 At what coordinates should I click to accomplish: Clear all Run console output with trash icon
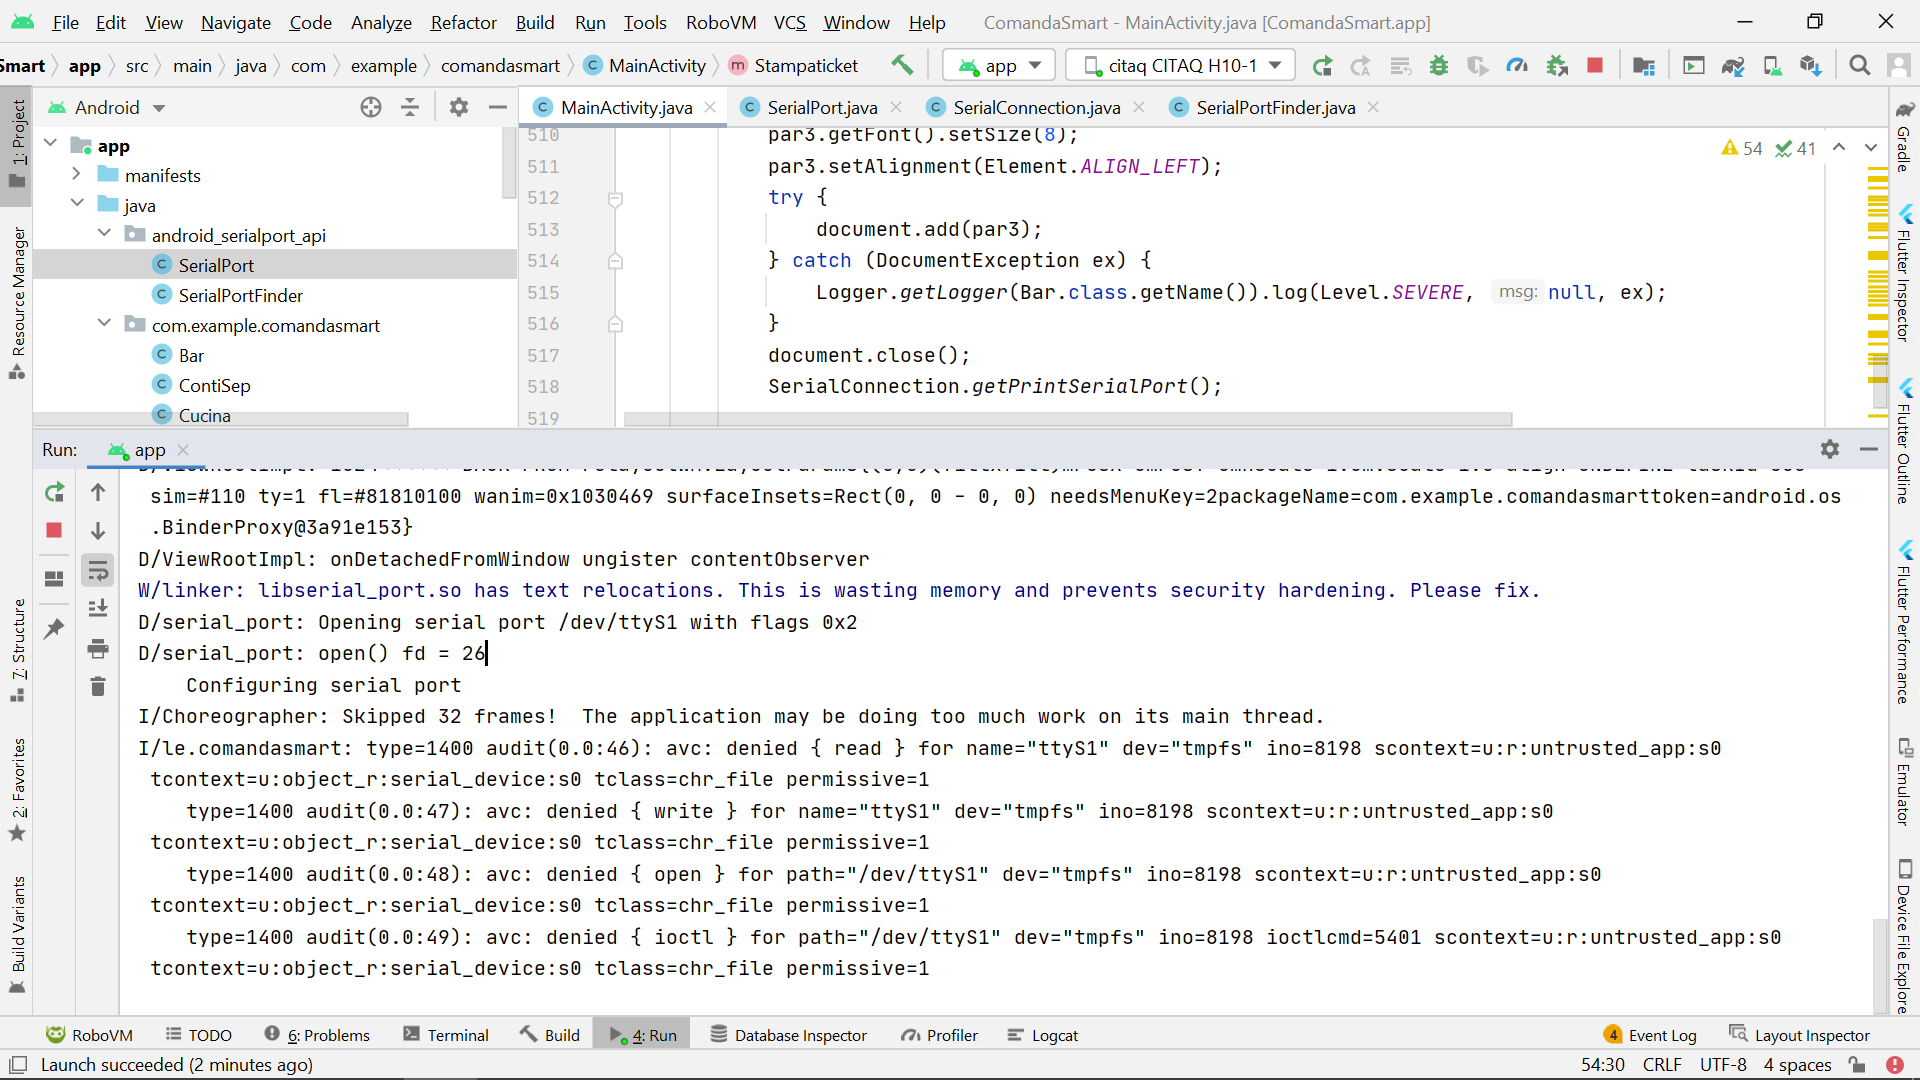(x=98, y=686)
